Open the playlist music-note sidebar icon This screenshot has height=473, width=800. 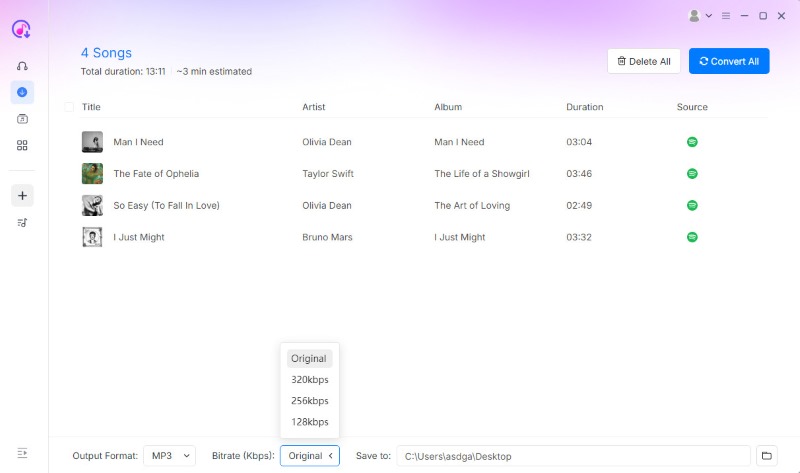pyautogui.click(x=22, y=222)
